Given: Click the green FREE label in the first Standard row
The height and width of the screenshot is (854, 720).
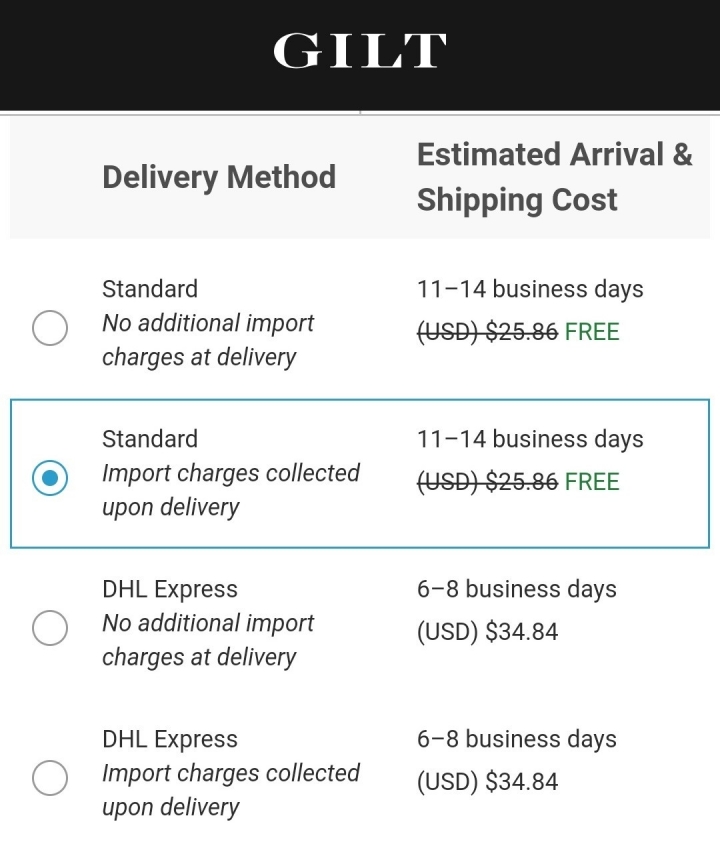Looking at the screenshot, I should pyautogui.click(x=592, y=332).
